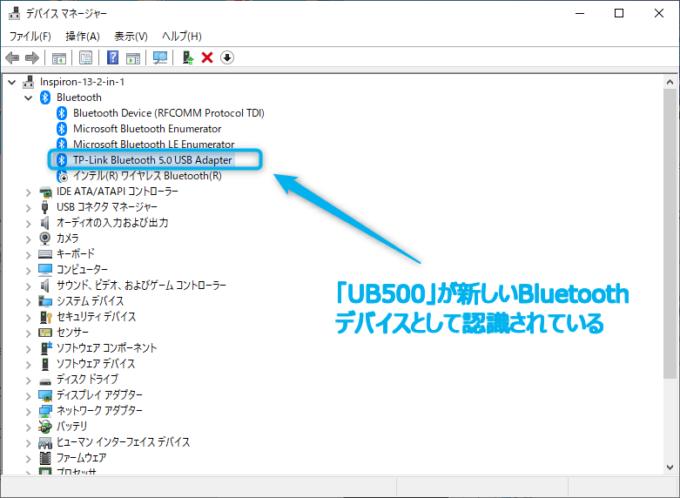Image resolution: width=680 pixels, height=498 pixels.
Task: Select Bluetooth Device (RFCOMM Protocol TDI)
Action: tap(169, 113)
